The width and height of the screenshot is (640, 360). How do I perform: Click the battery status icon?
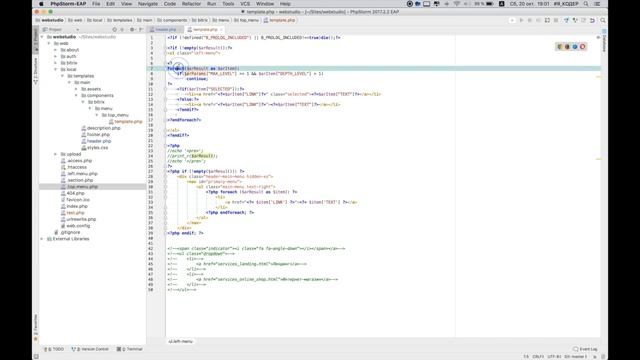(x=489, y=4)
